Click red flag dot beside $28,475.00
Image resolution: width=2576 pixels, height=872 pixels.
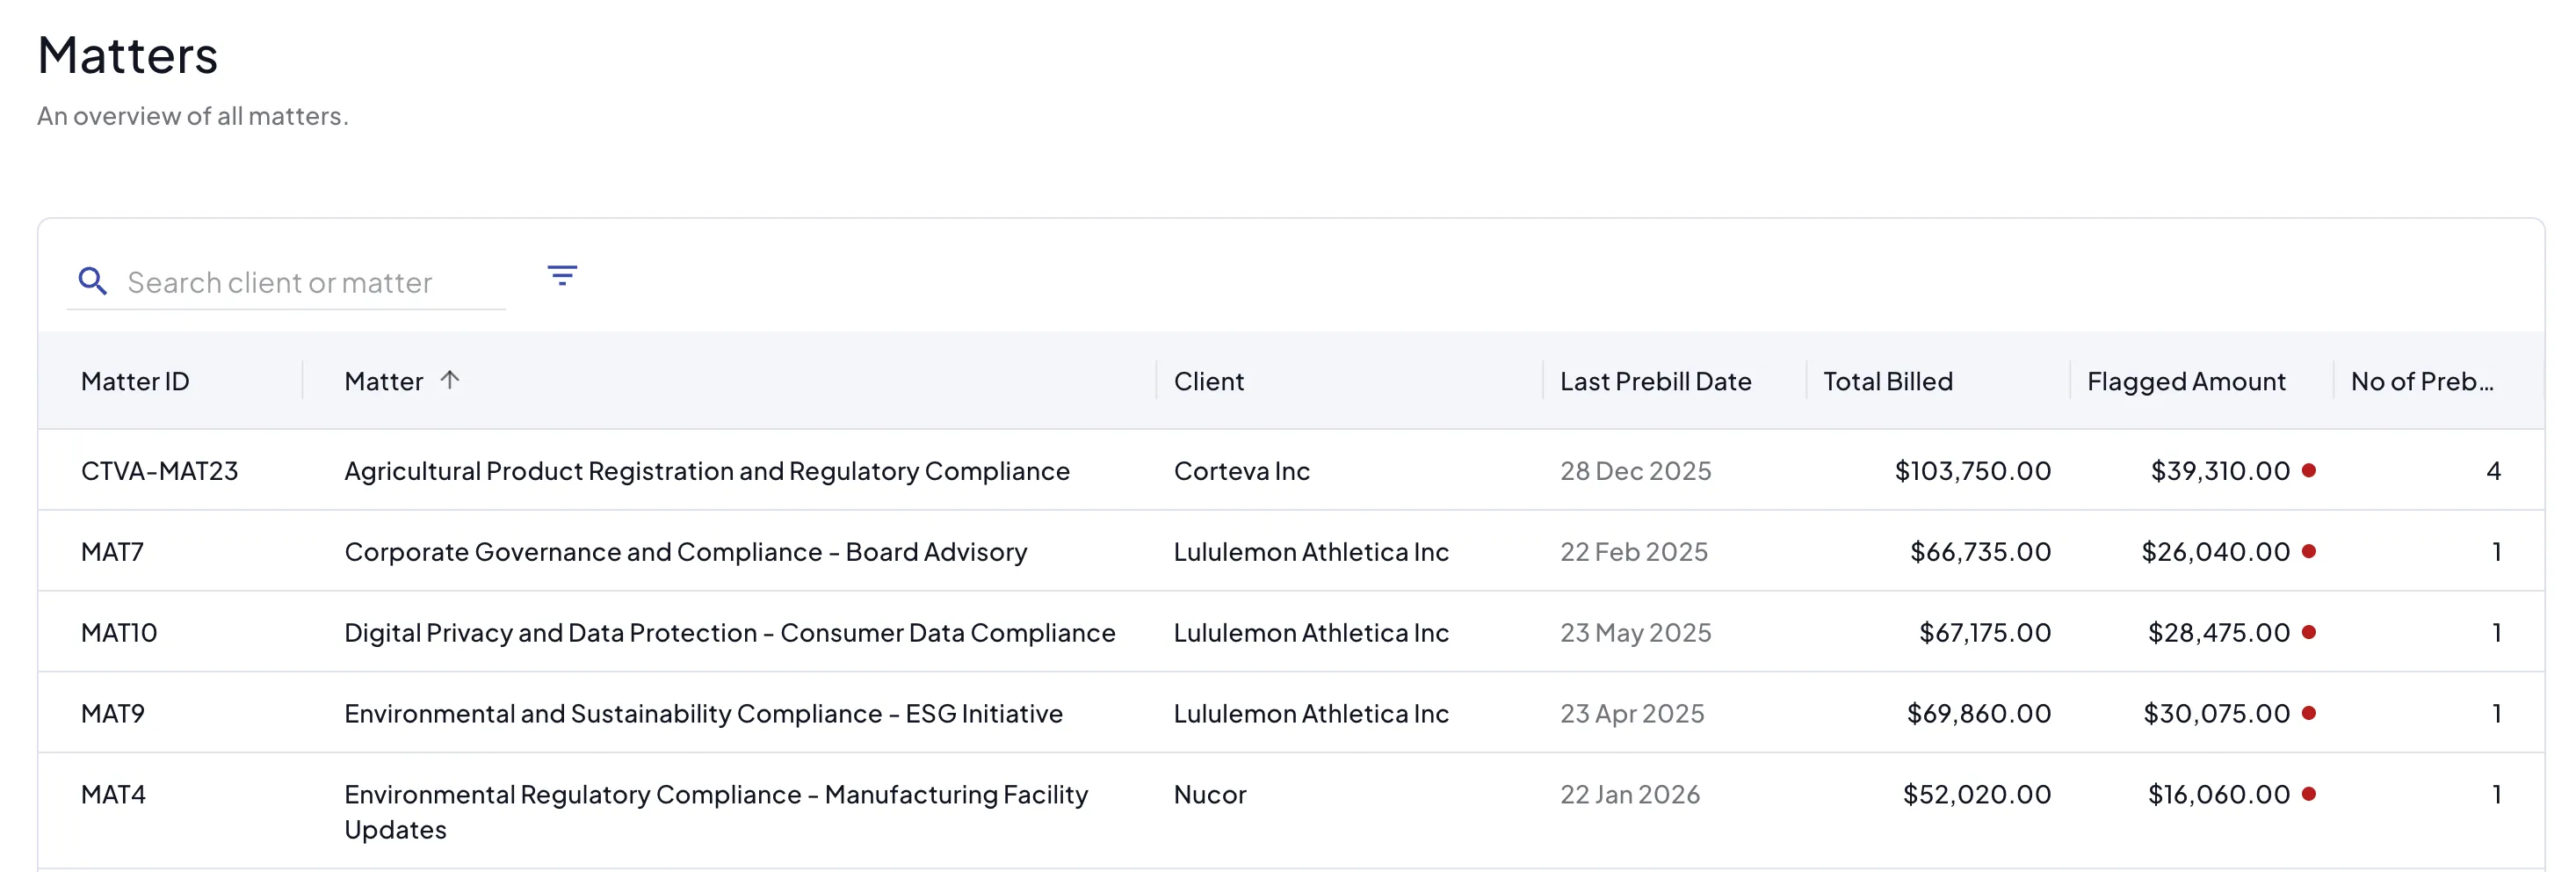[x=2308, y=632]
